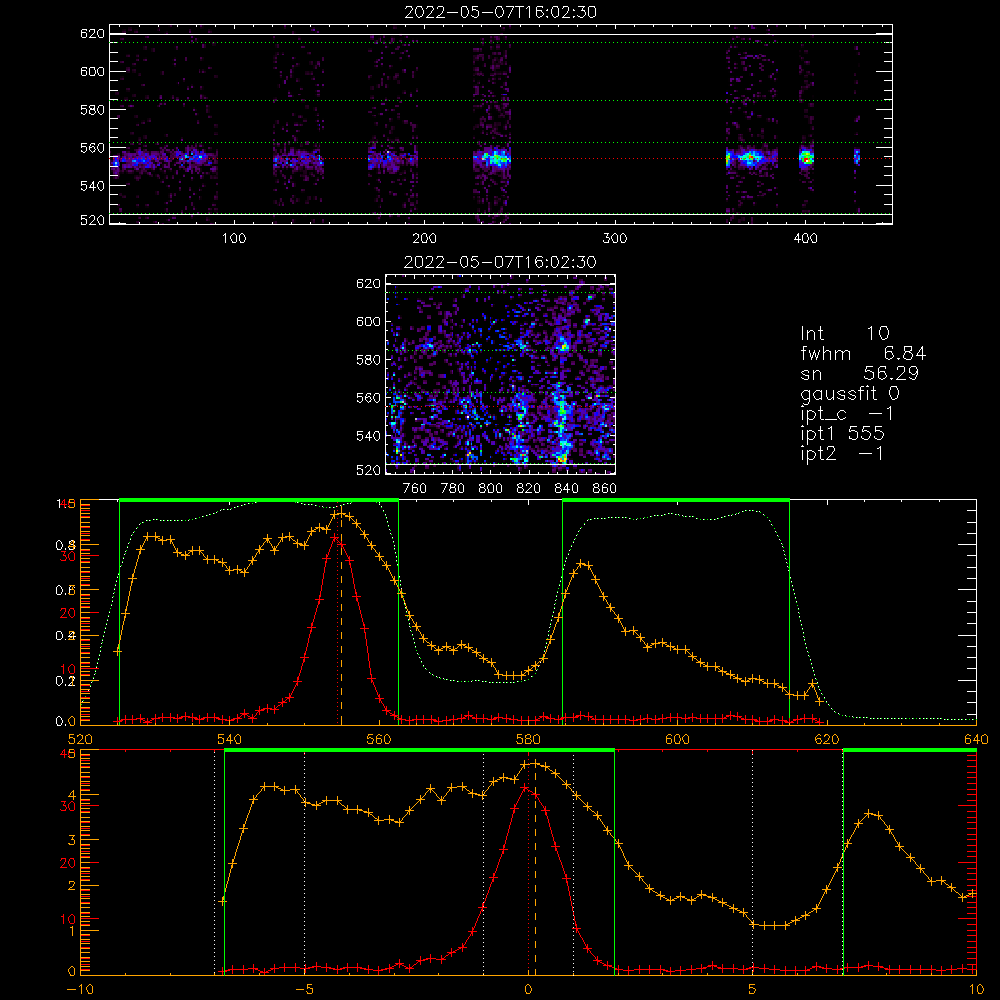Viewport: 1000px width, 1000px height.
Task: Click the middle image title 2022-05-07T16:02:30
Action: click(x=500, y=262)
